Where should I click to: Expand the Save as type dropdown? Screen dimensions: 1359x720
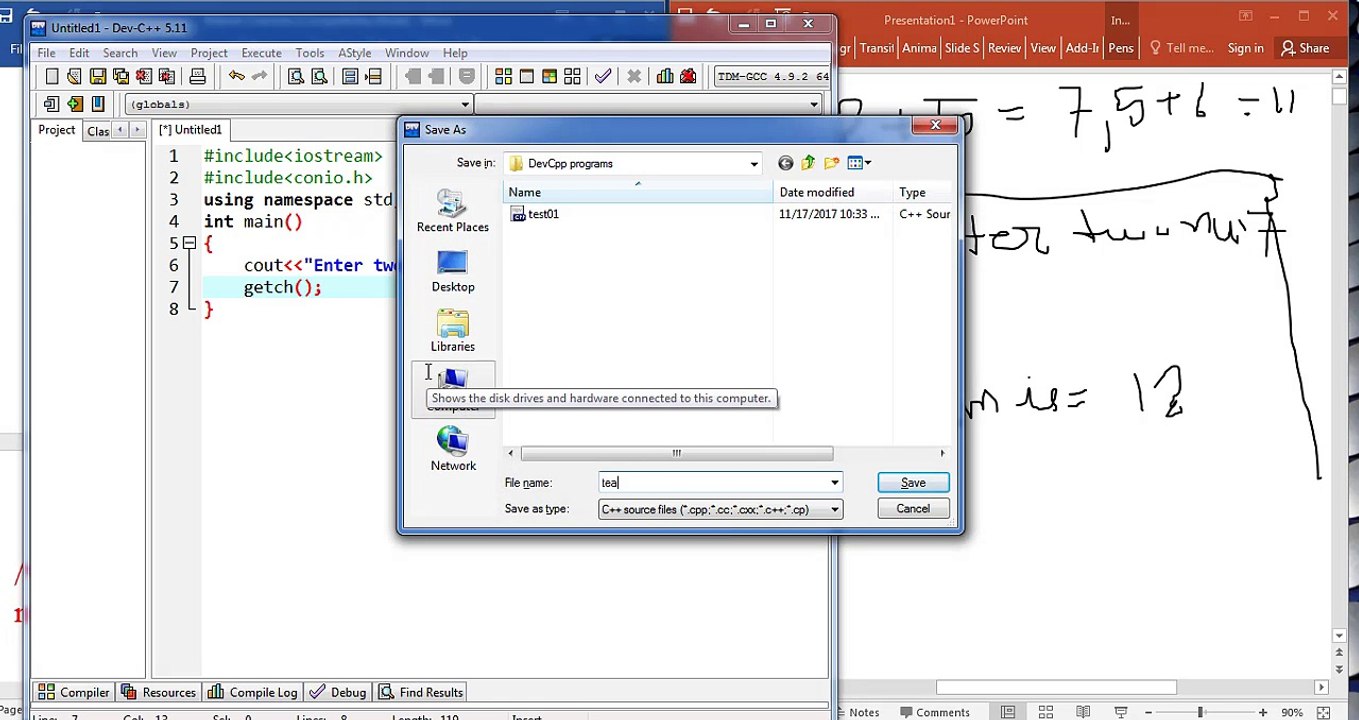pos(834,510)
